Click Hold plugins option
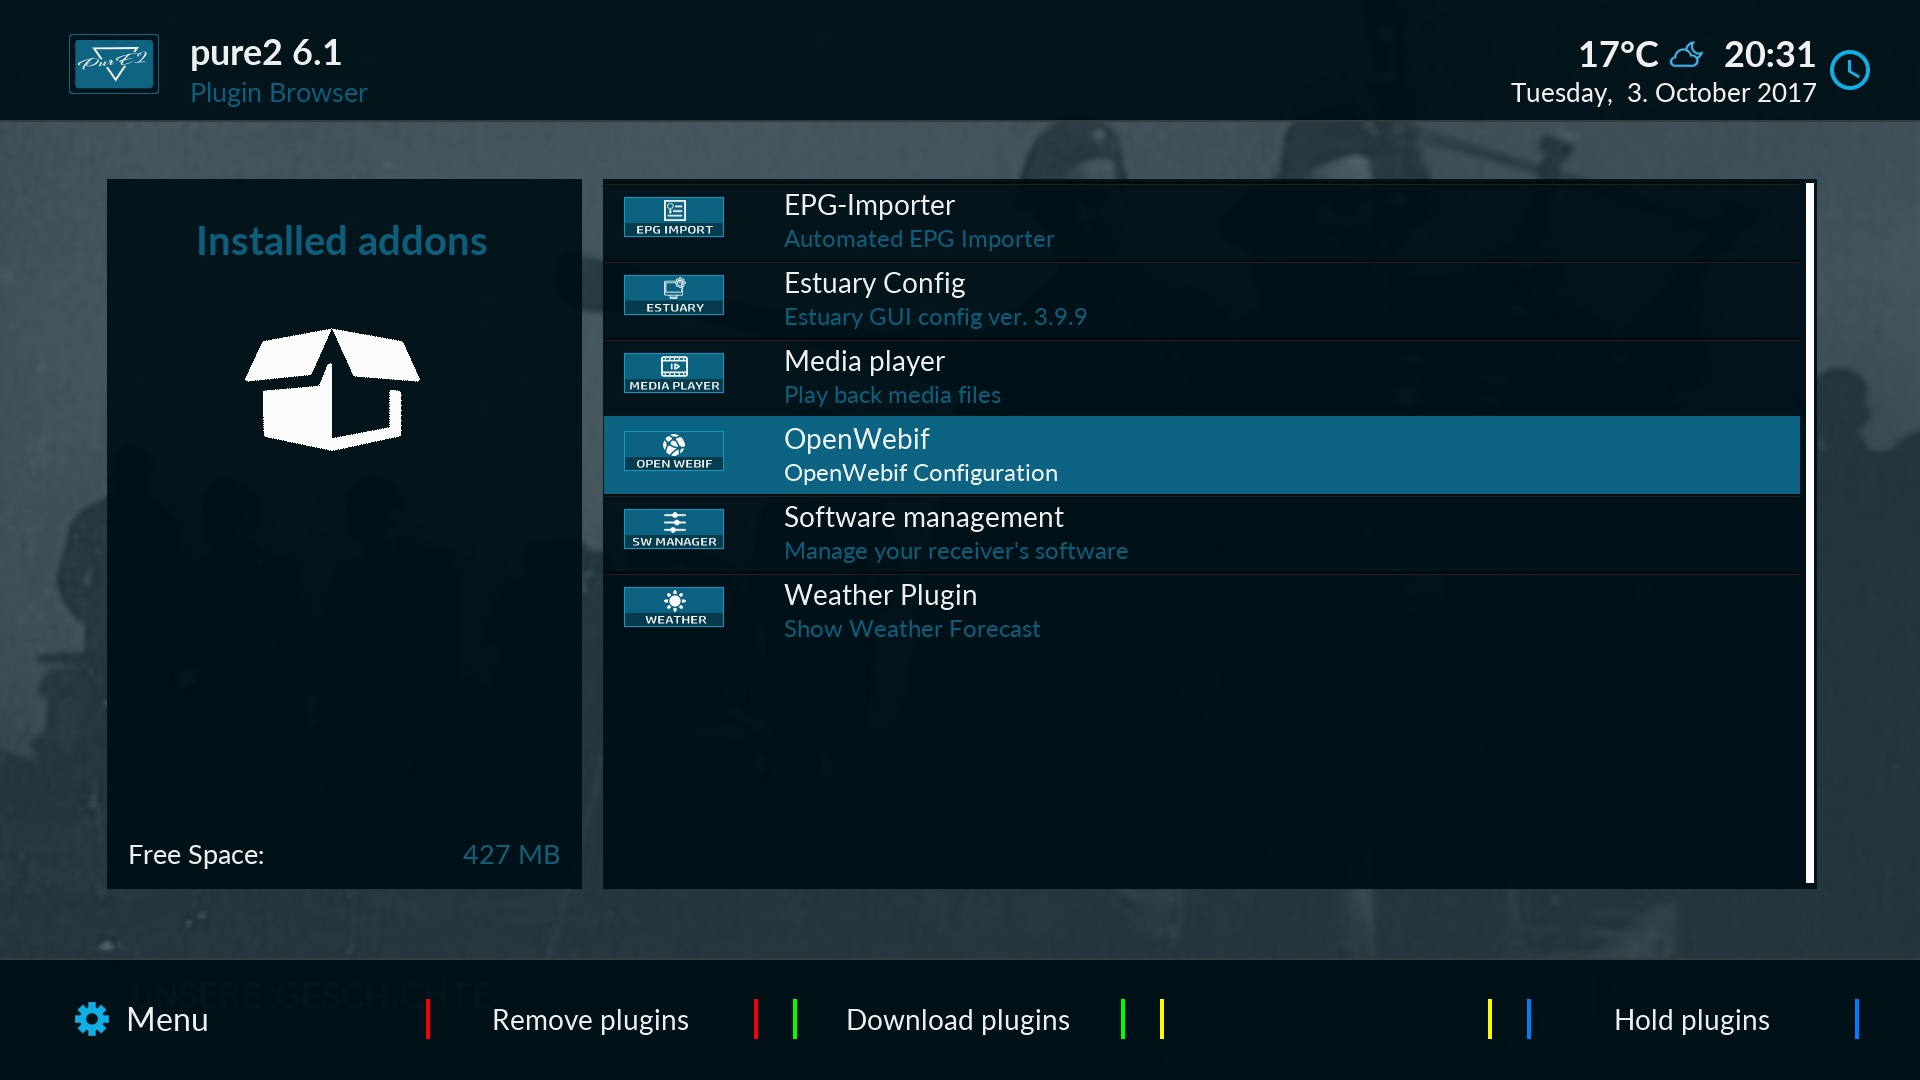Screen dimensions: 1920x1080 point(1693,1019)
